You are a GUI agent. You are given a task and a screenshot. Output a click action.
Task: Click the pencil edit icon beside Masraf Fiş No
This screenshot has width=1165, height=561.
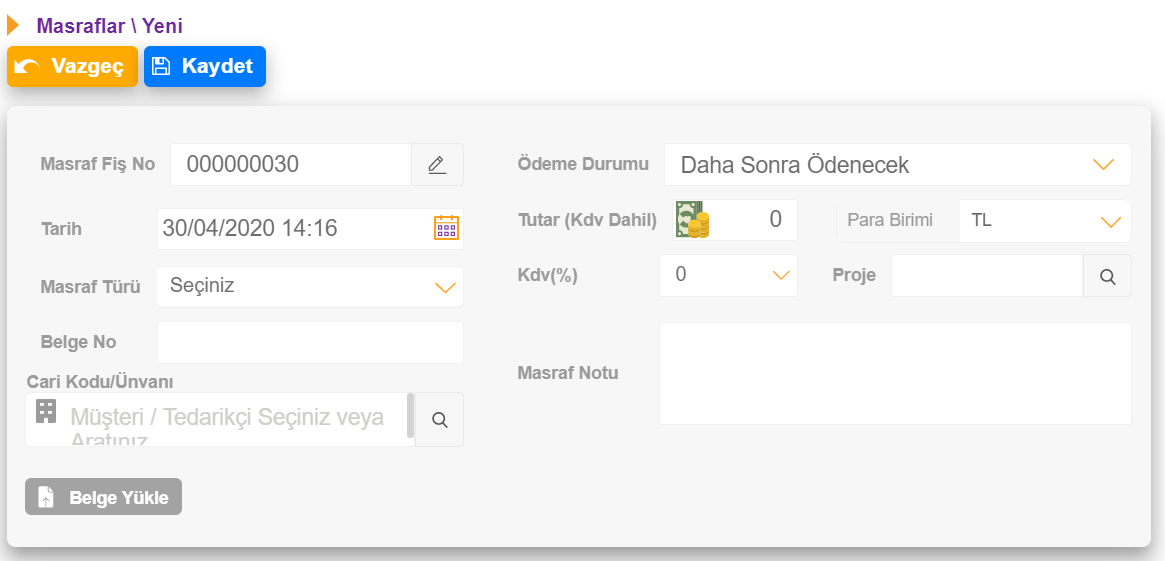(438, 164)
